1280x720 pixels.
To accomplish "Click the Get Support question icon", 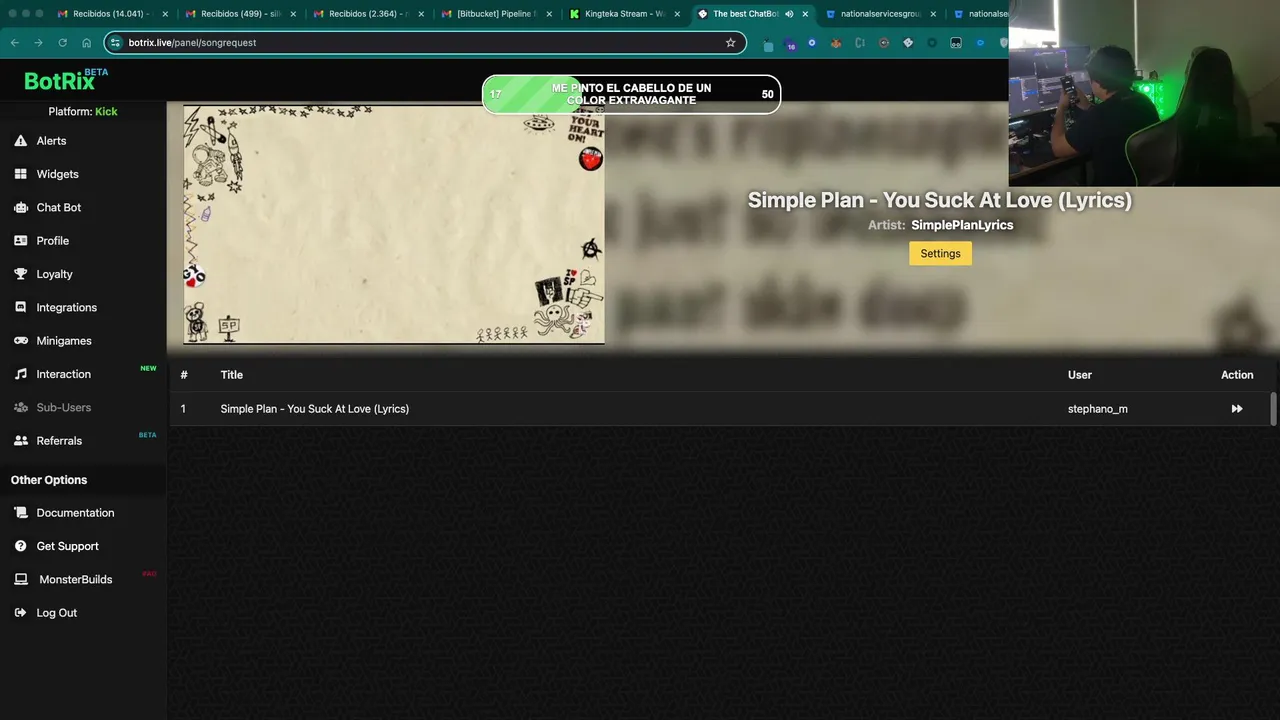I will 20,546.
